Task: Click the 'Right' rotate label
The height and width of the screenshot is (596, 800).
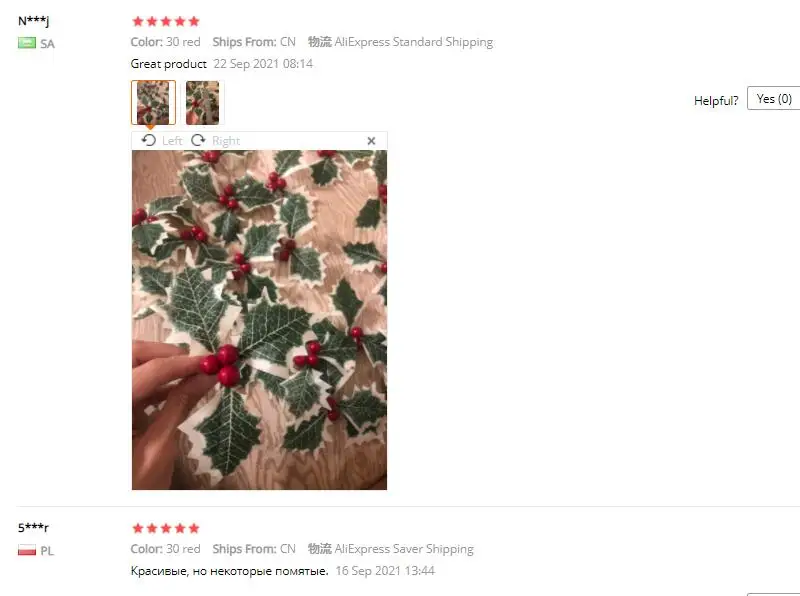Action: (x=226, y=141)
